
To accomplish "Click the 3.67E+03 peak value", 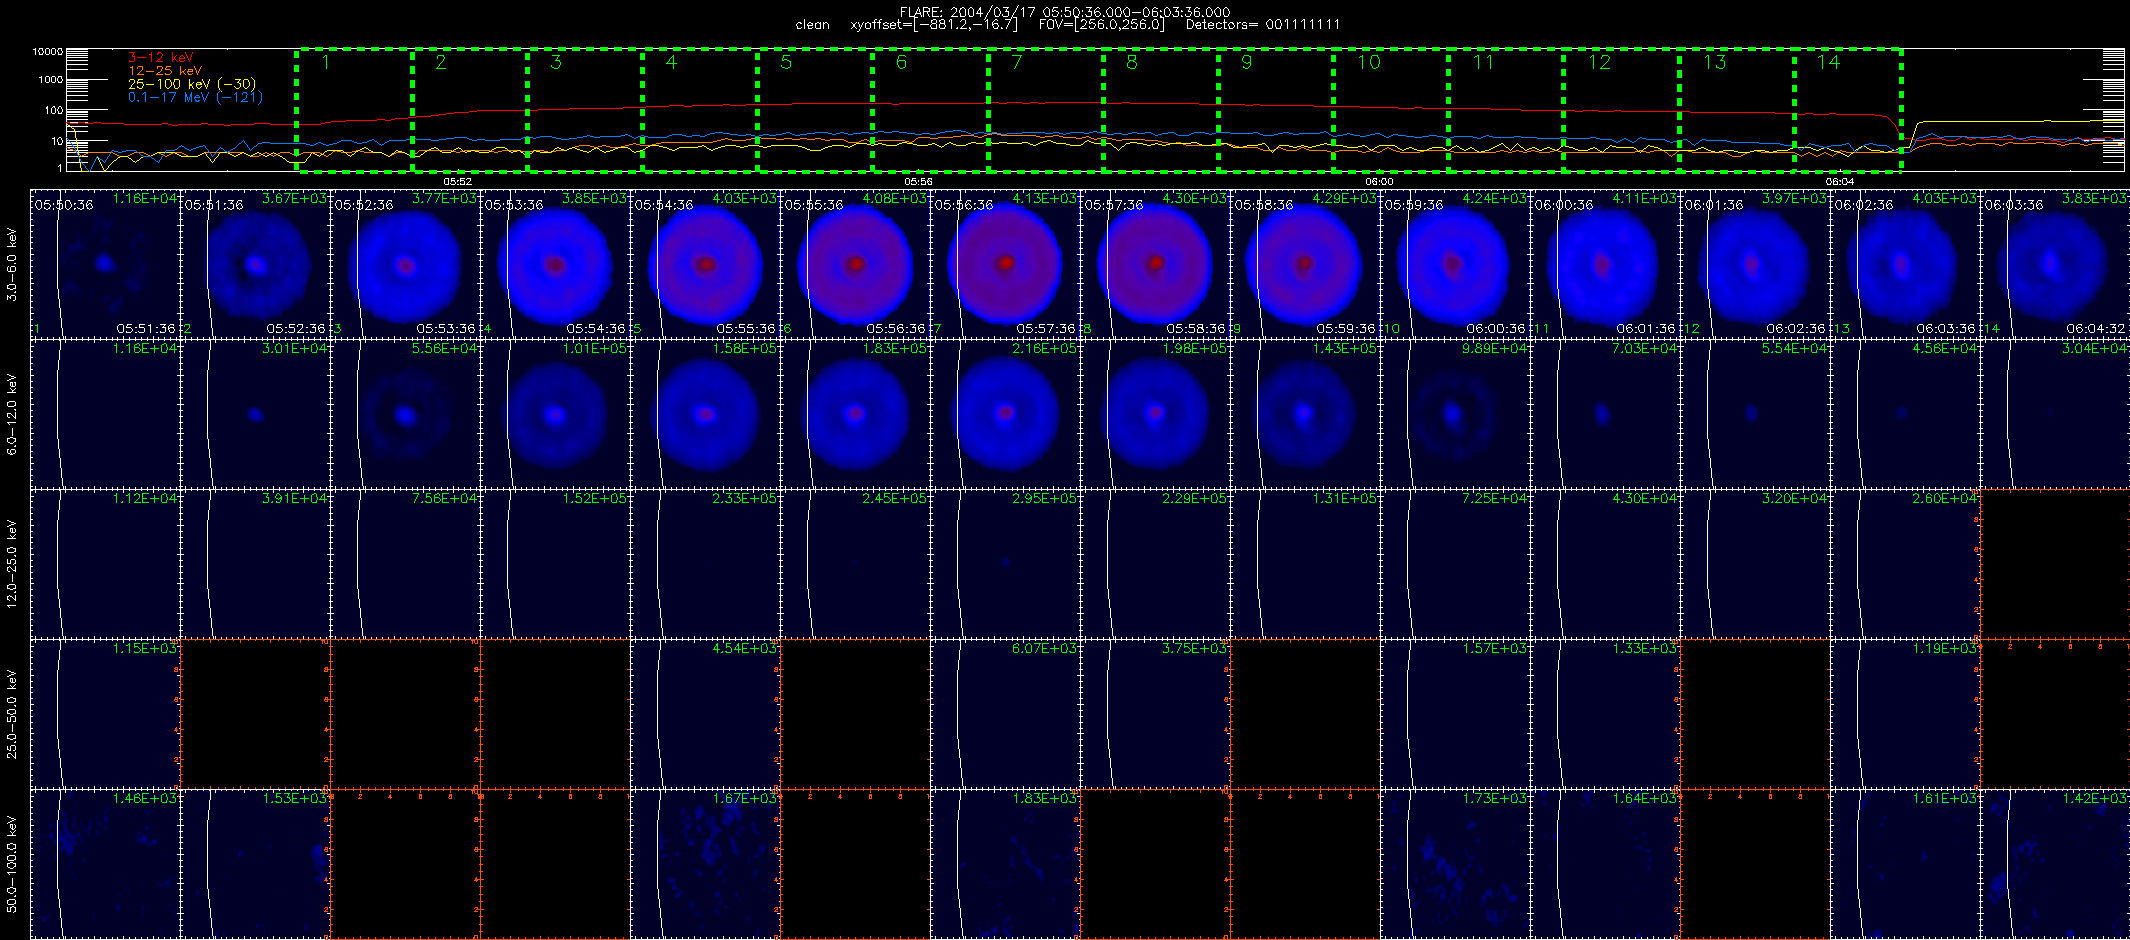I will pos(295,198).
